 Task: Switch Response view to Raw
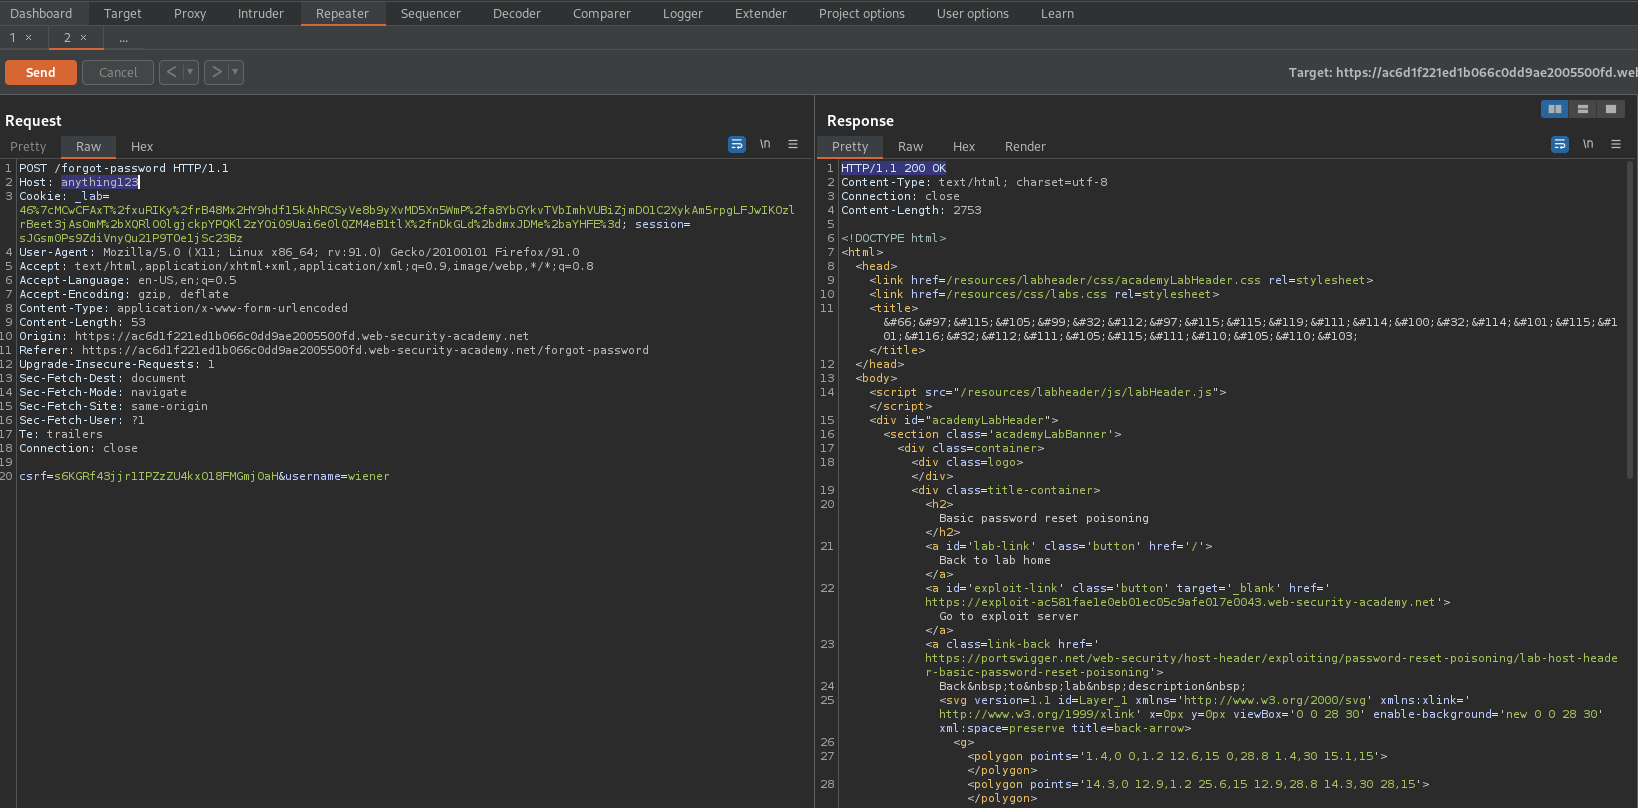911,146
